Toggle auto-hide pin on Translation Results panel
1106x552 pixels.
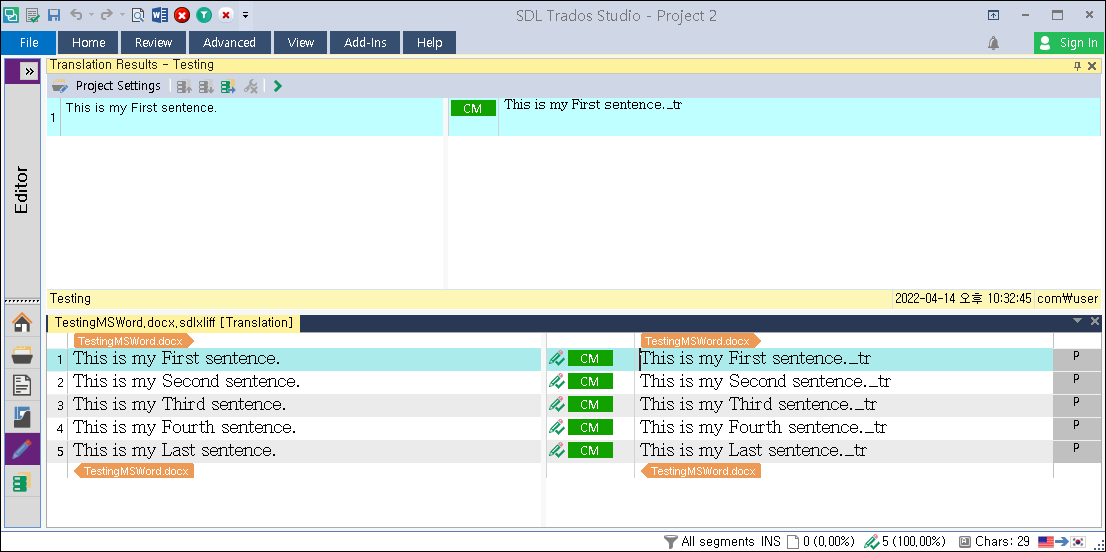pos(1077,66)
